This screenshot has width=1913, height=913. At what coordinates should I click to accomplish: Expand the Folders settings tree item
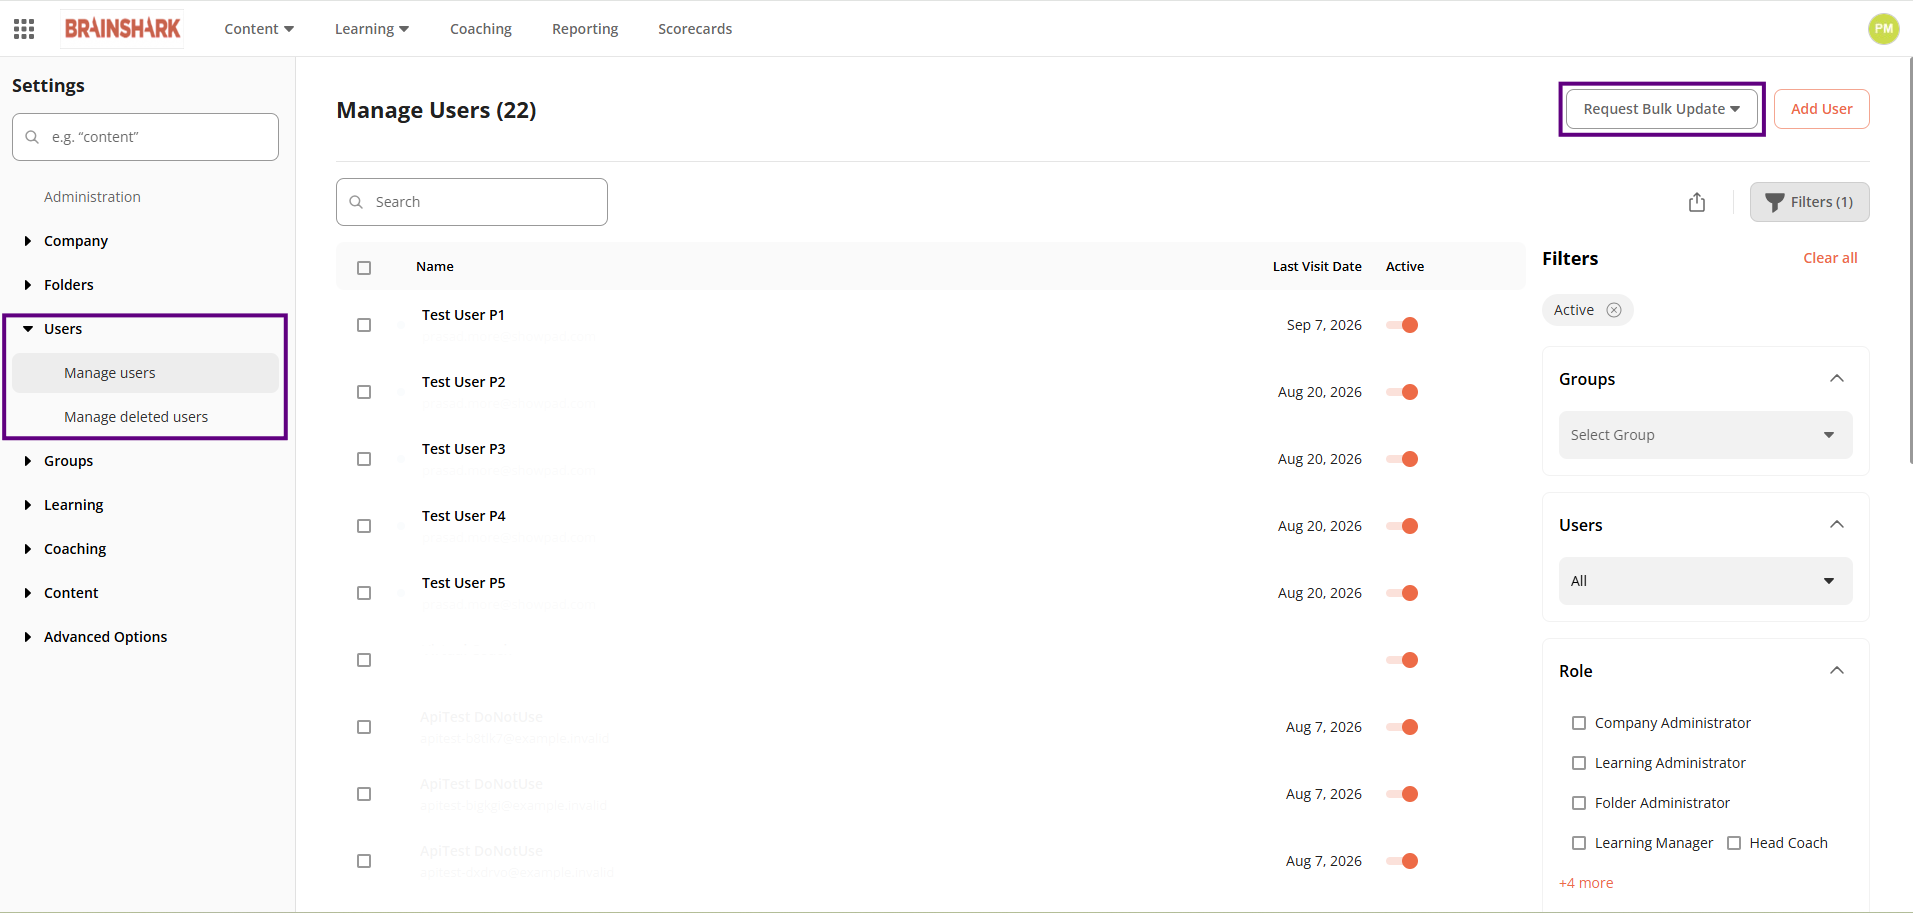coord(28,285)
